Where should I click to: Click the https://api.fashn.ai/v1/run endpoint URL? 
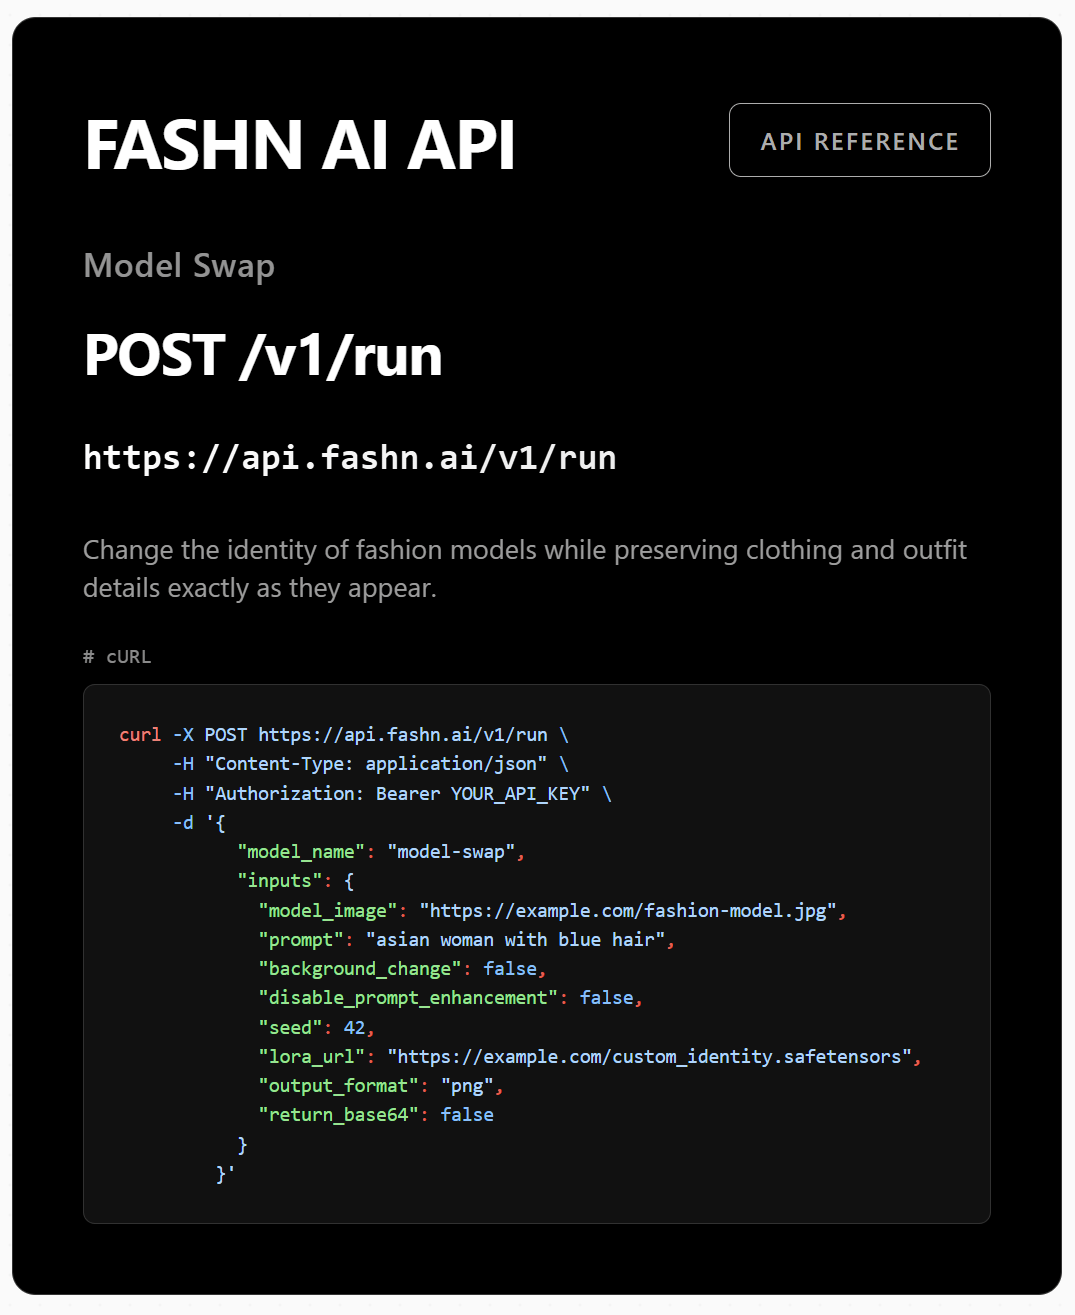tap(349, 458)
